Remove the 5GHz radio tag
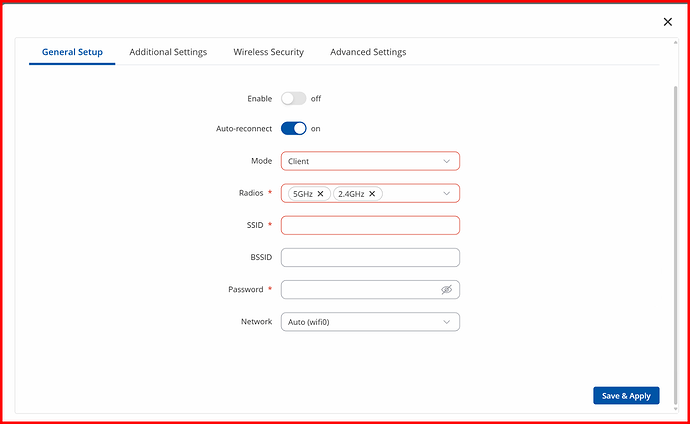Viewport: 690px width, 424px height. tap(320, 194)
